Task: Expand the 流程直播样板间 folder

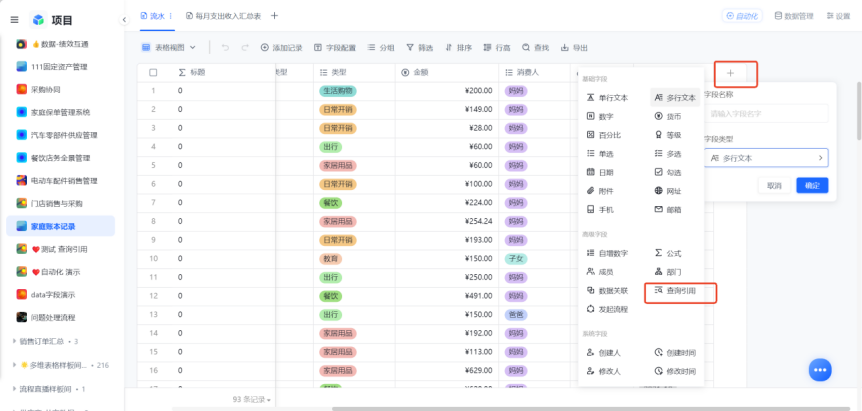Action: [x=15, y=389]
